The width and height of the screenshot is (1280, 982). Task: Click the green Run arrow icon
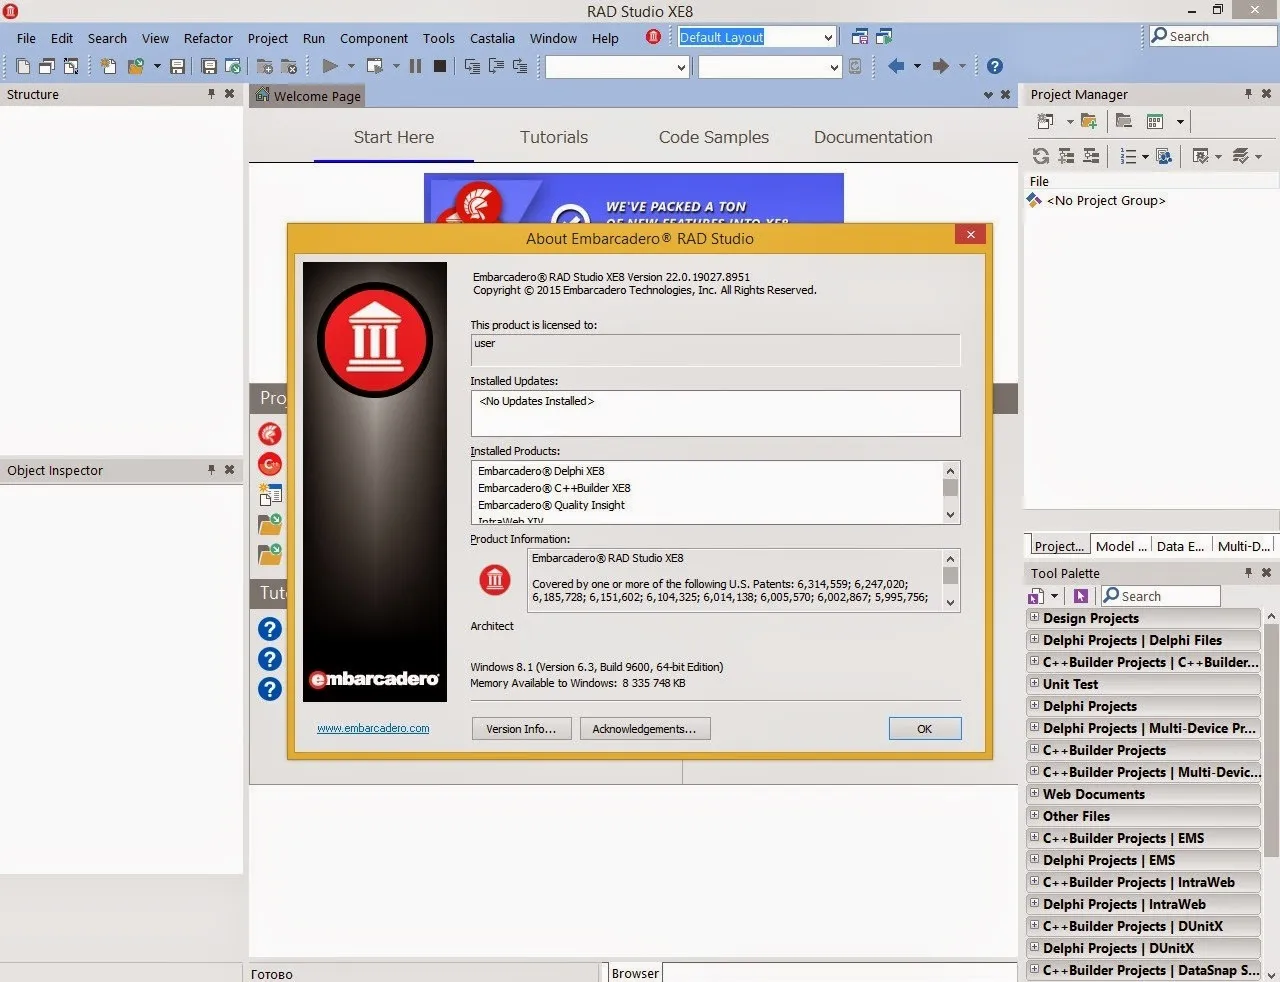[330, 66]
